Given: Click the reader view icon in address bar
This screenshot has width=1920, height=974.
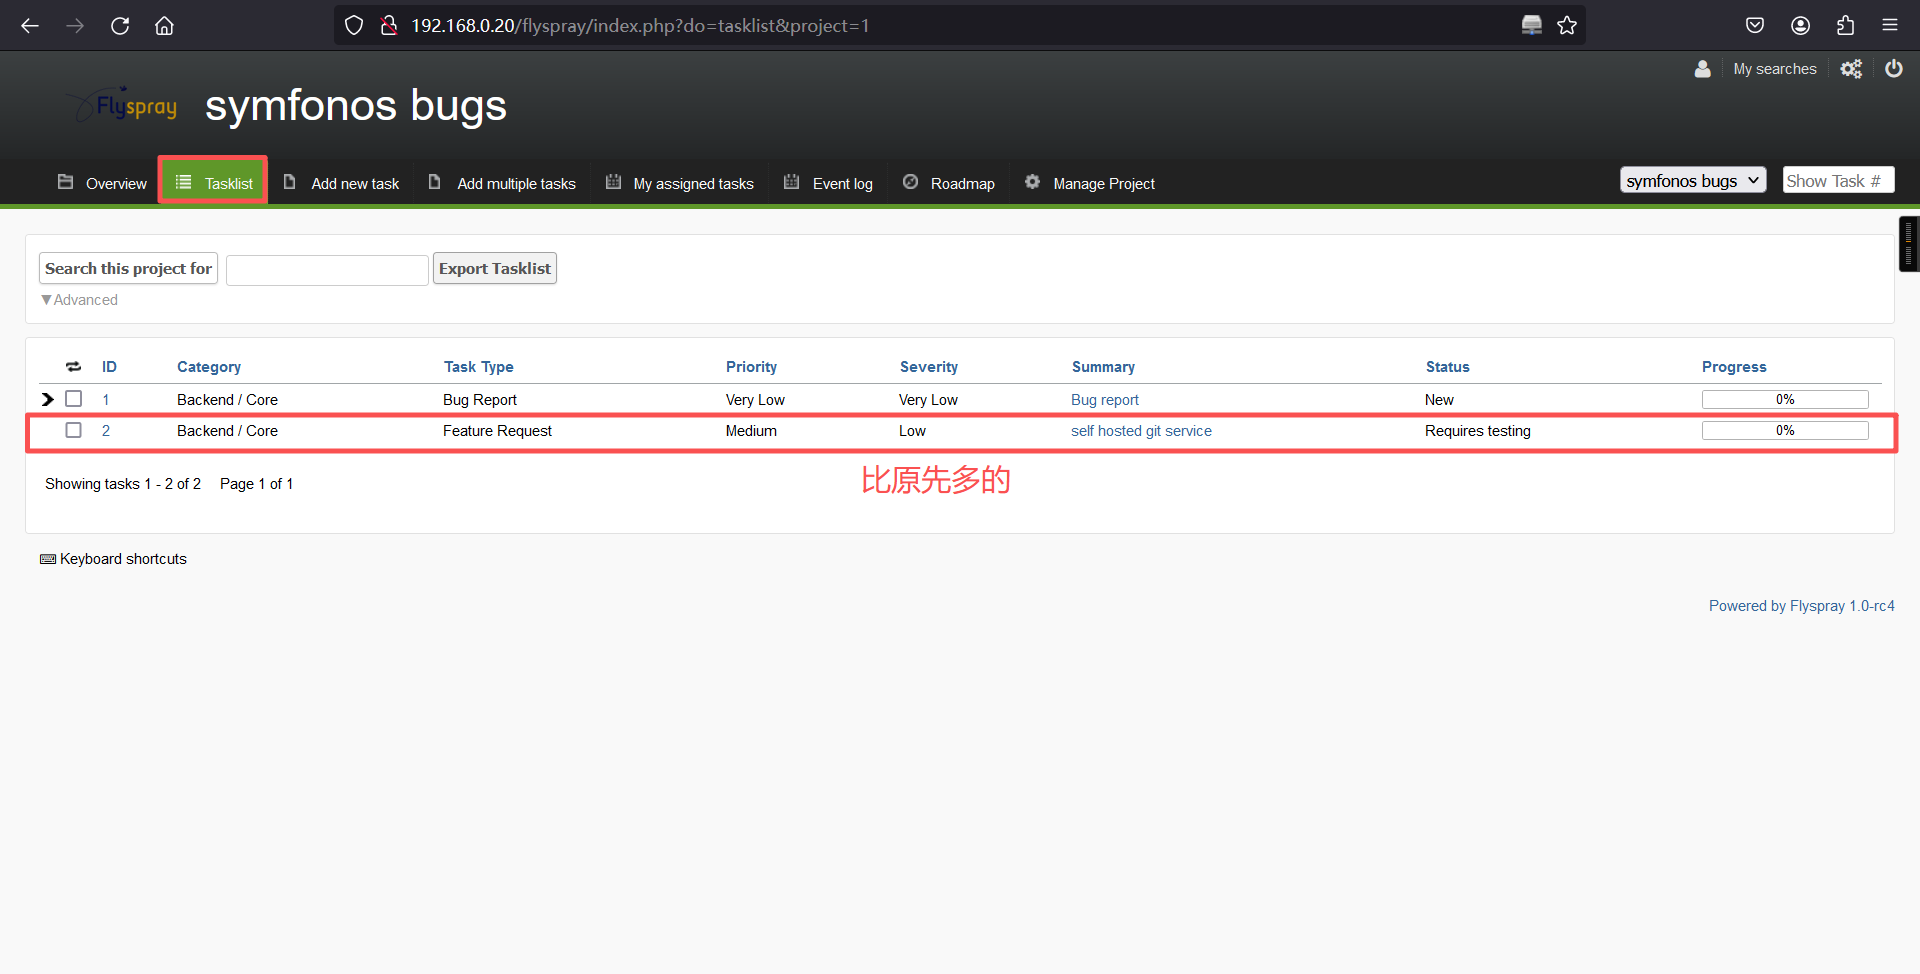Looking at the screenshot, I should pyautogui.click(x=1532, y=25).
